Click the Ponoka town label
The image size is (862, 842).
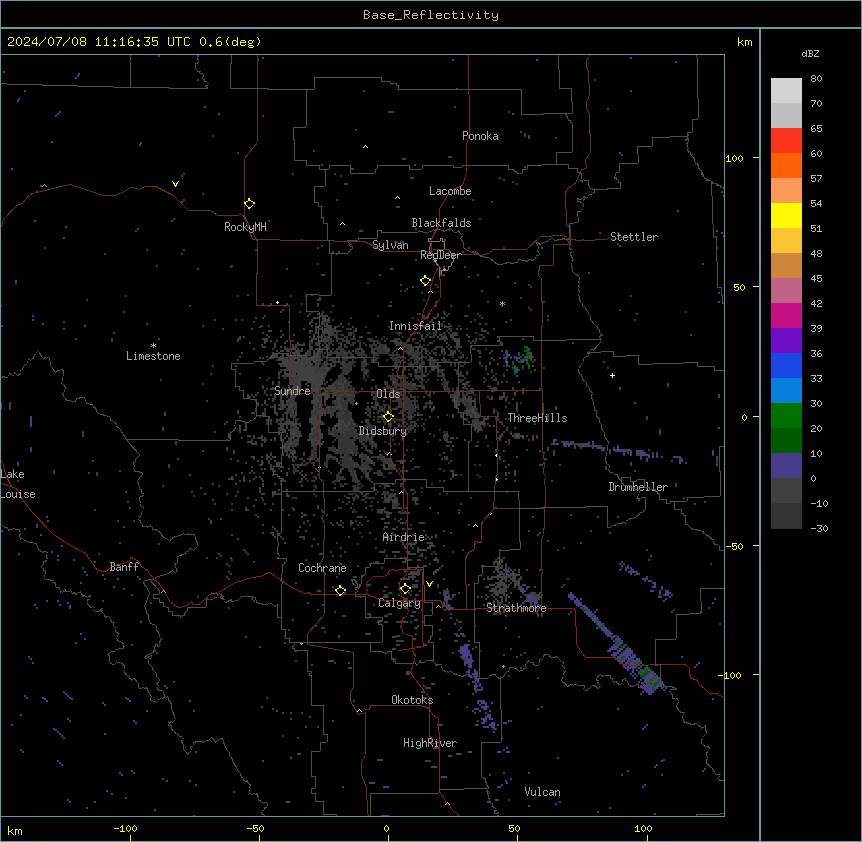point(480,136)
